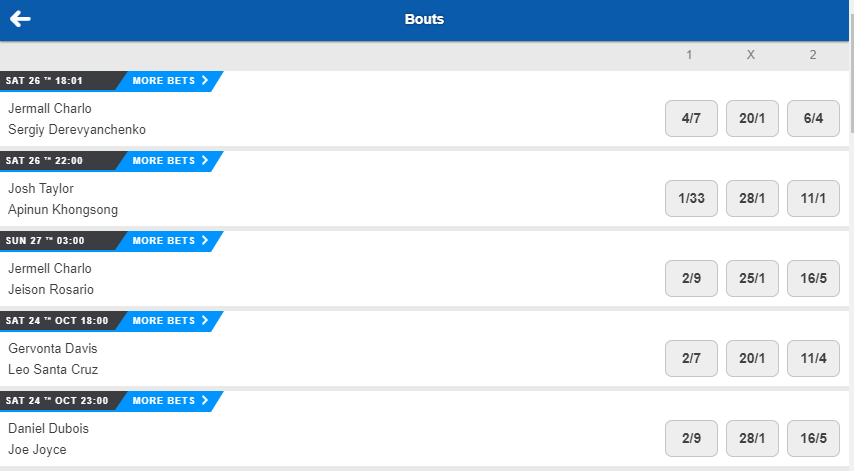Expand More Bets for Dubois vs Joyce
The height and width of the screenshot is (471, 854).
170,401
